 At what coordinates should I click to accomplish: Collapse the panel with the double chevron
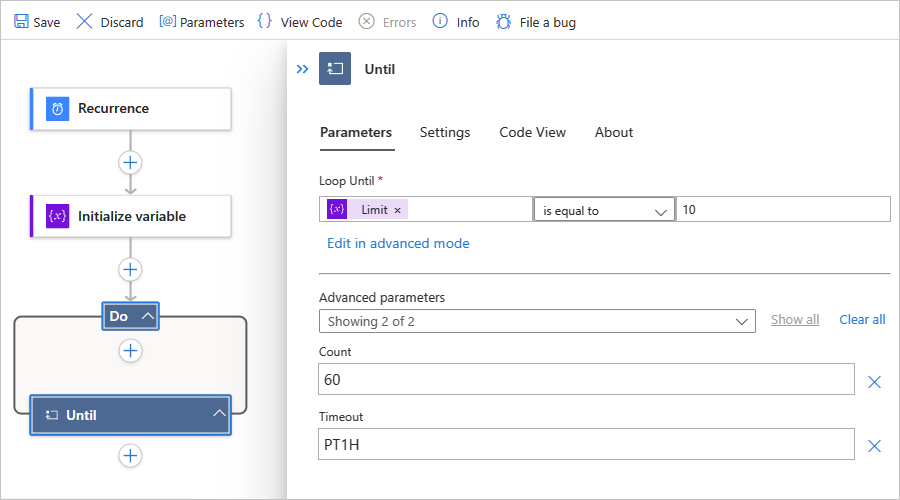click(x=302, y=69)
